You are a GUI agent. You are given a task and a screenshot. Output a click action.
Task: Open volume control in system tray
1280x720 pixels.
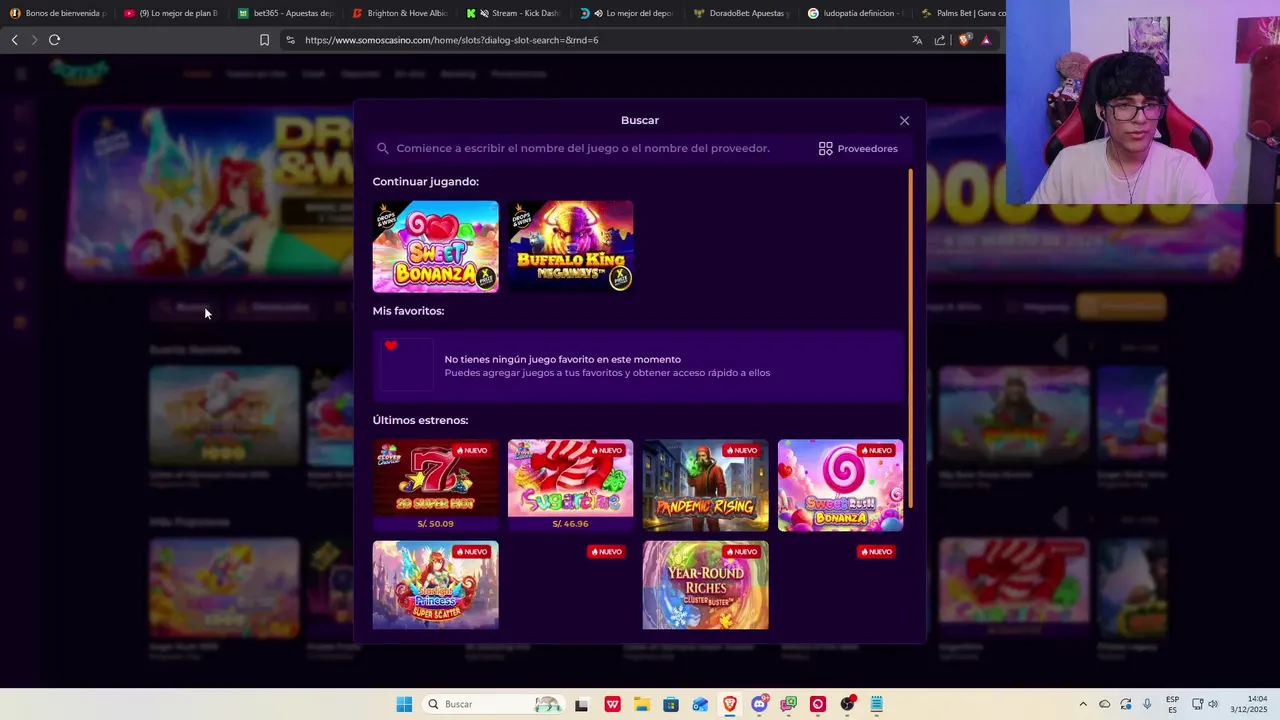point(1213,704)
